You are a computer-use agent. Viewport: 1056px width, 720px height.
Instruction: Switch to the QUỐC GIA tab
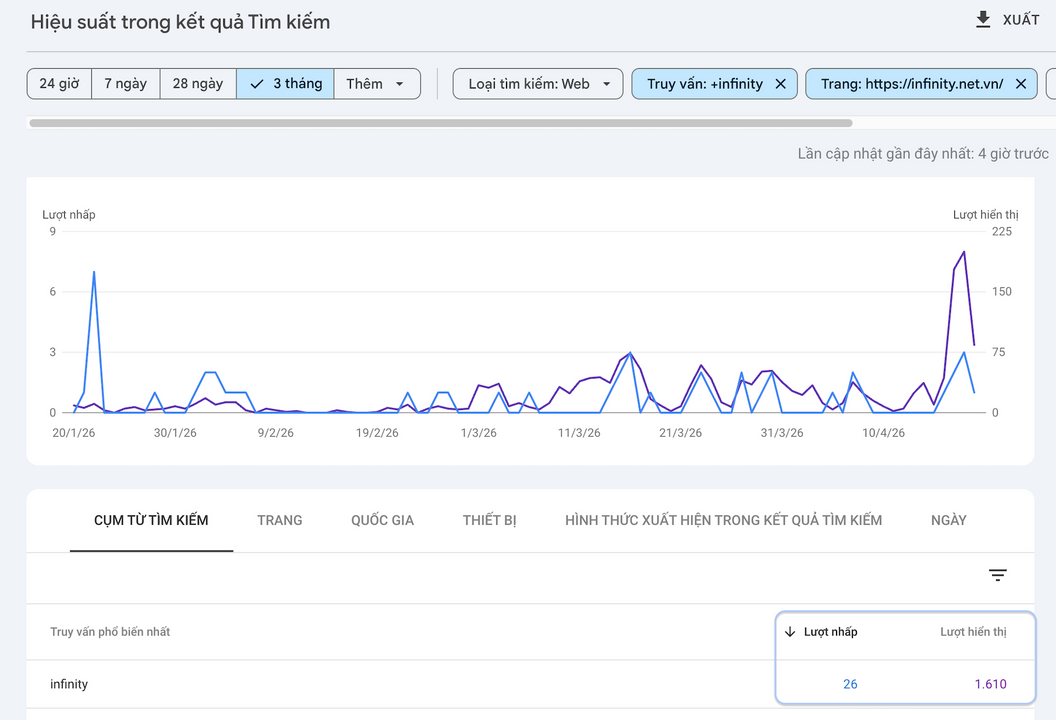(x=382, y=520)
